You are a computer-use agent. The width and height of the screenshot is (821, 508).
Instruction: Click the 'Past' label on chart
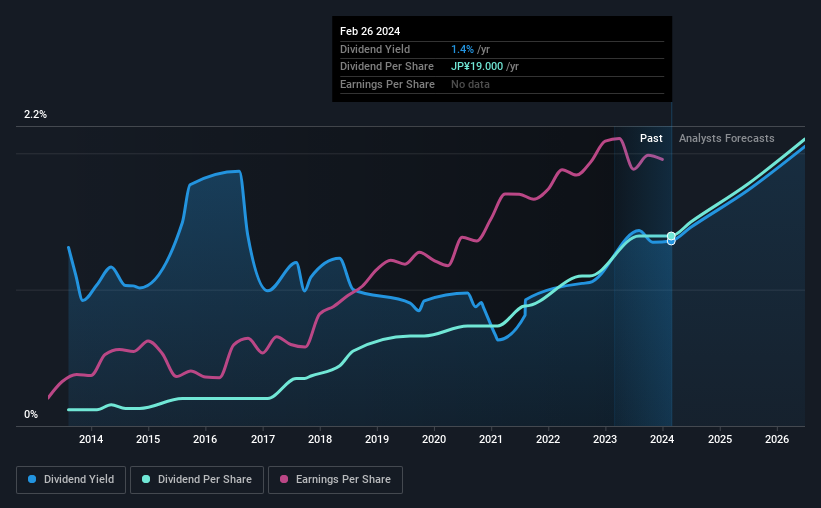tap(651, 138)
